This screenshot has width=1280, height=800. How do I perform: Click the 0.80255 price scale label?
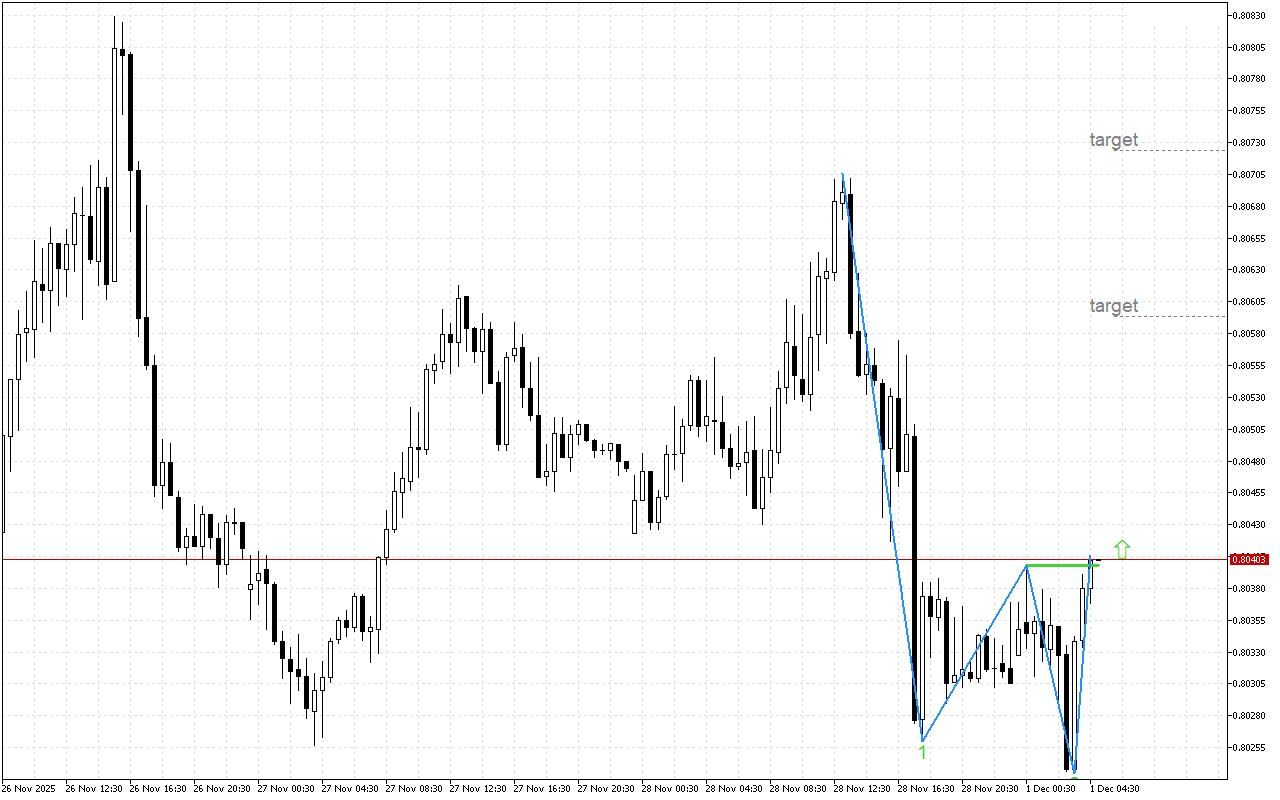coord(1248,748)
